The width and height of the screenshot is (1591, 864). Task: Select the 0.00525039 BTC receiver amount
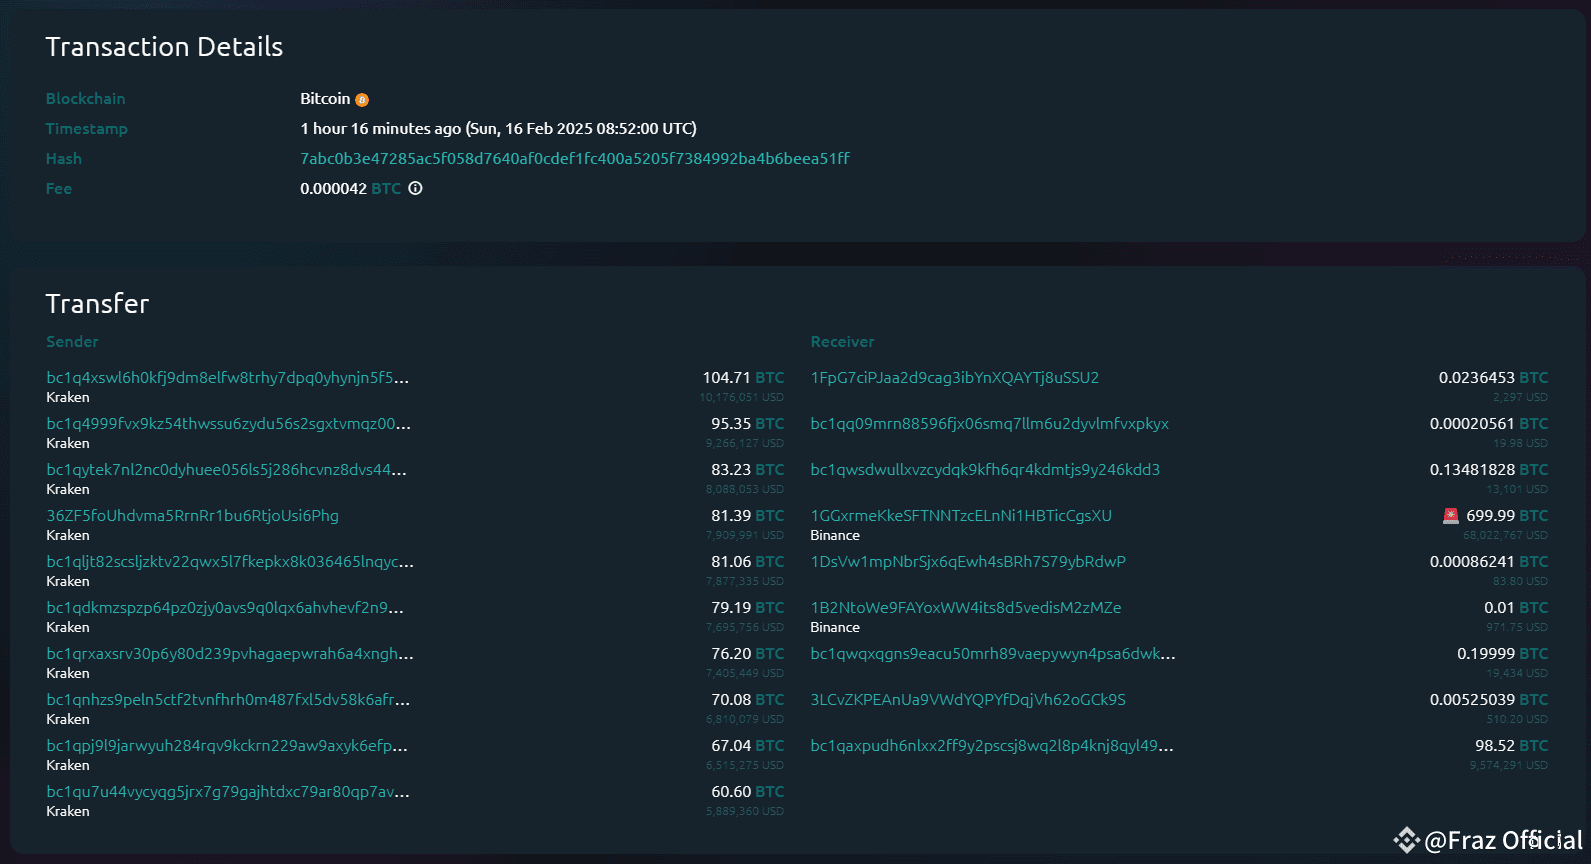click(x=1489, y=700)
